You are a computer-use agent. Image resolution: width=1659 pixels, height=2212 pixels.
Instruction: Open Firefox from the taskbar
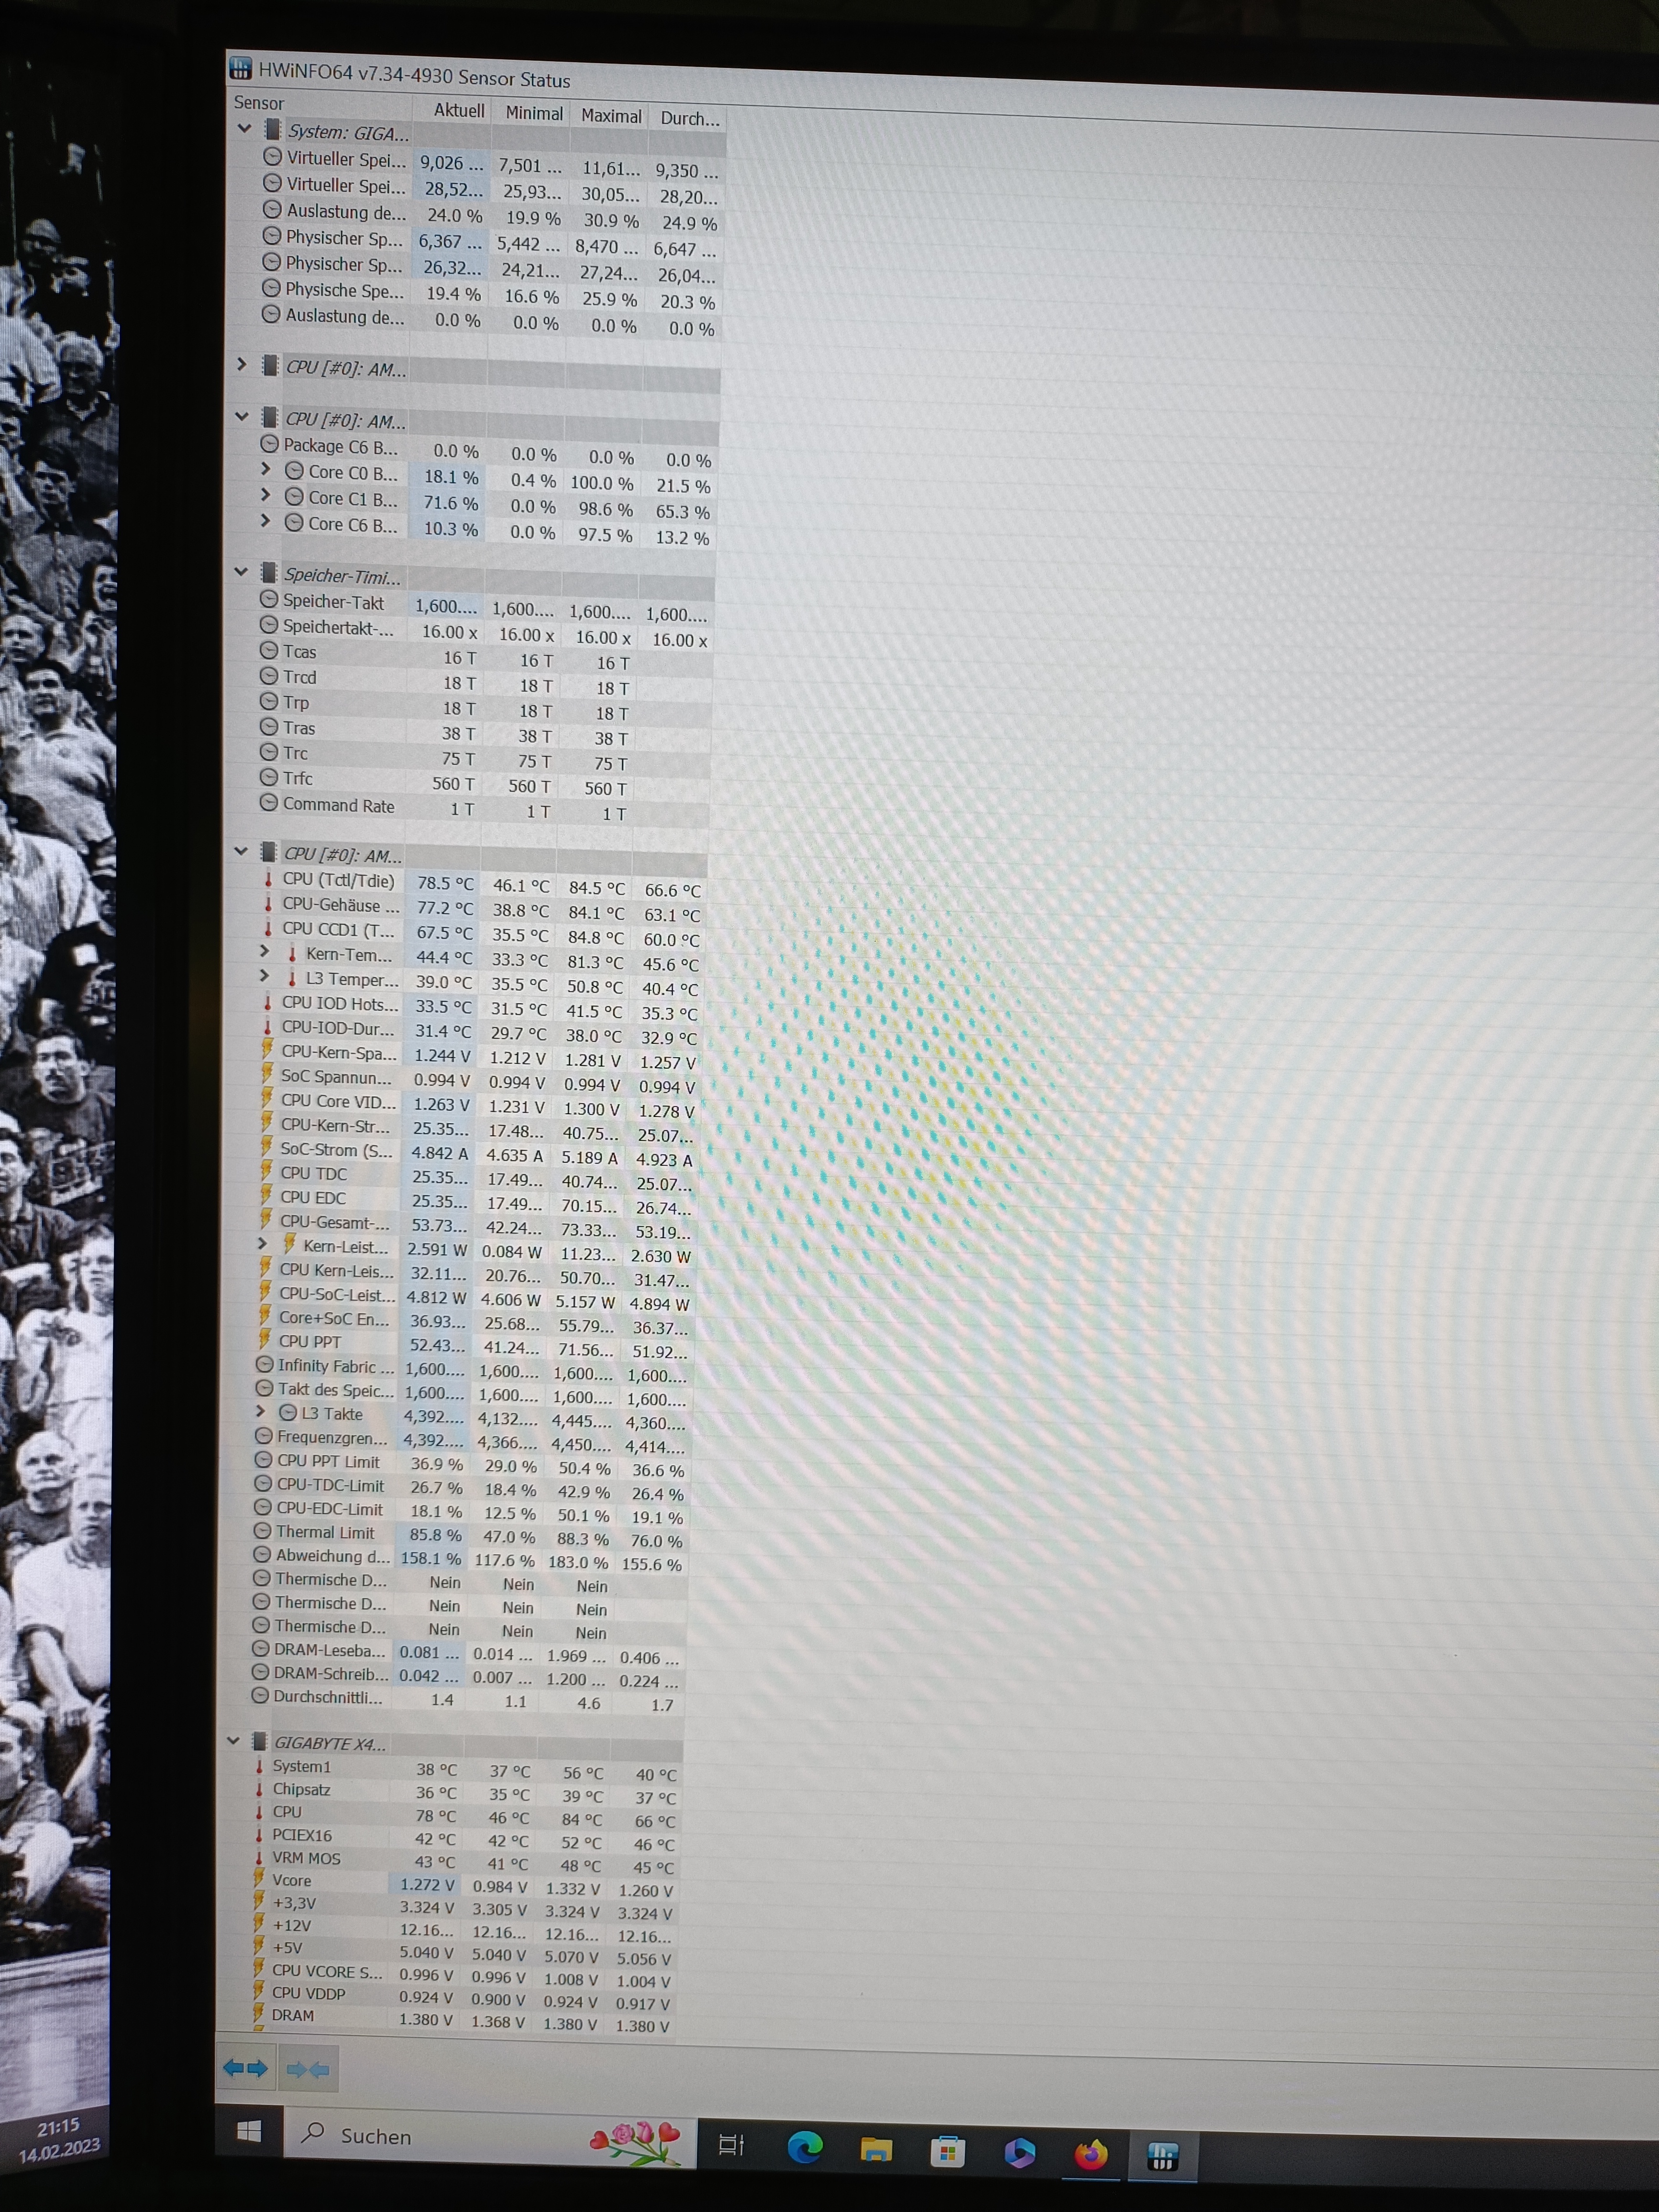[x=1090, y=2153]
